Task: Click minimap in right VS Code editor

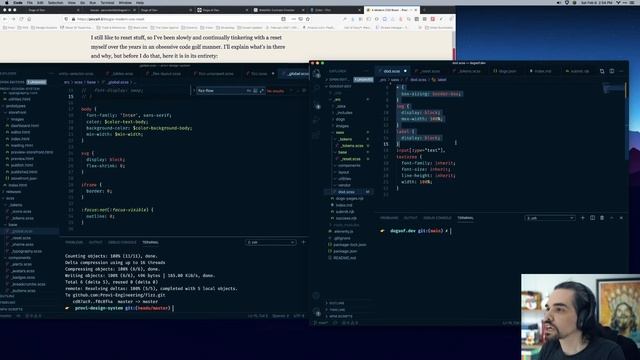Action: coord(614,88)
